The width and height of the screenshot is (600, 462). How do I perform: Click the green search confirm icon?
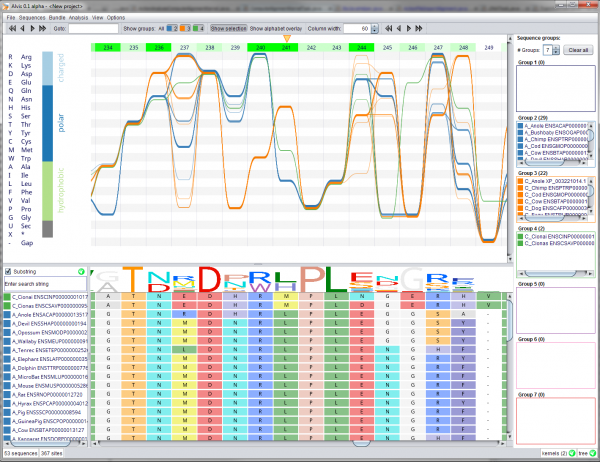(83, 270)
